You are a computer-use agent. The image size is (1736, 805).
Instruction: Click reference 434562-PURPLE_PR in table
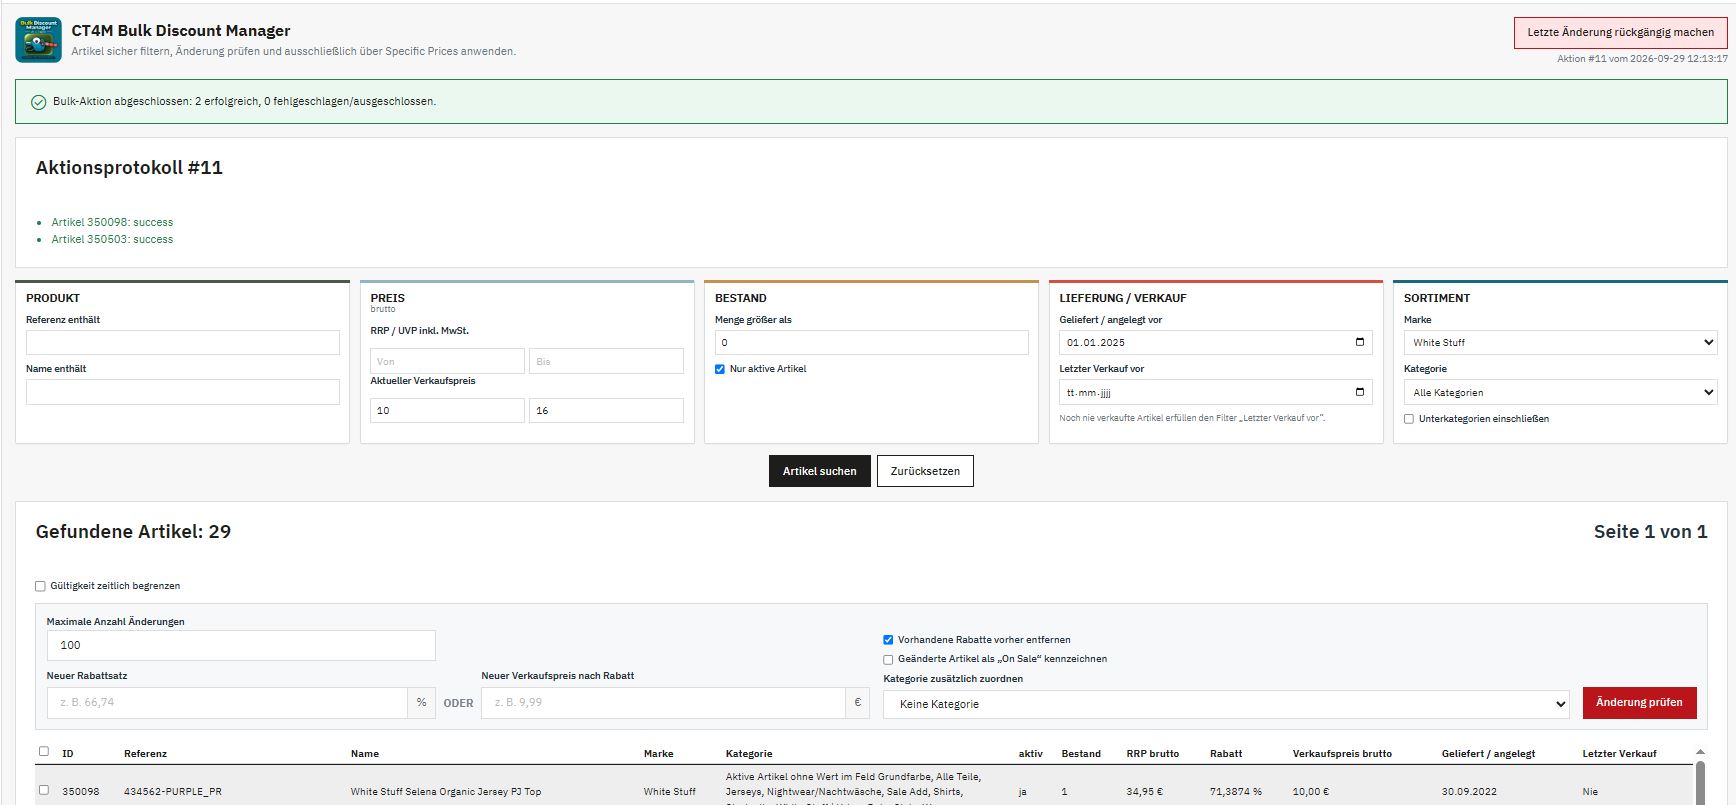(x=173, y=791)
